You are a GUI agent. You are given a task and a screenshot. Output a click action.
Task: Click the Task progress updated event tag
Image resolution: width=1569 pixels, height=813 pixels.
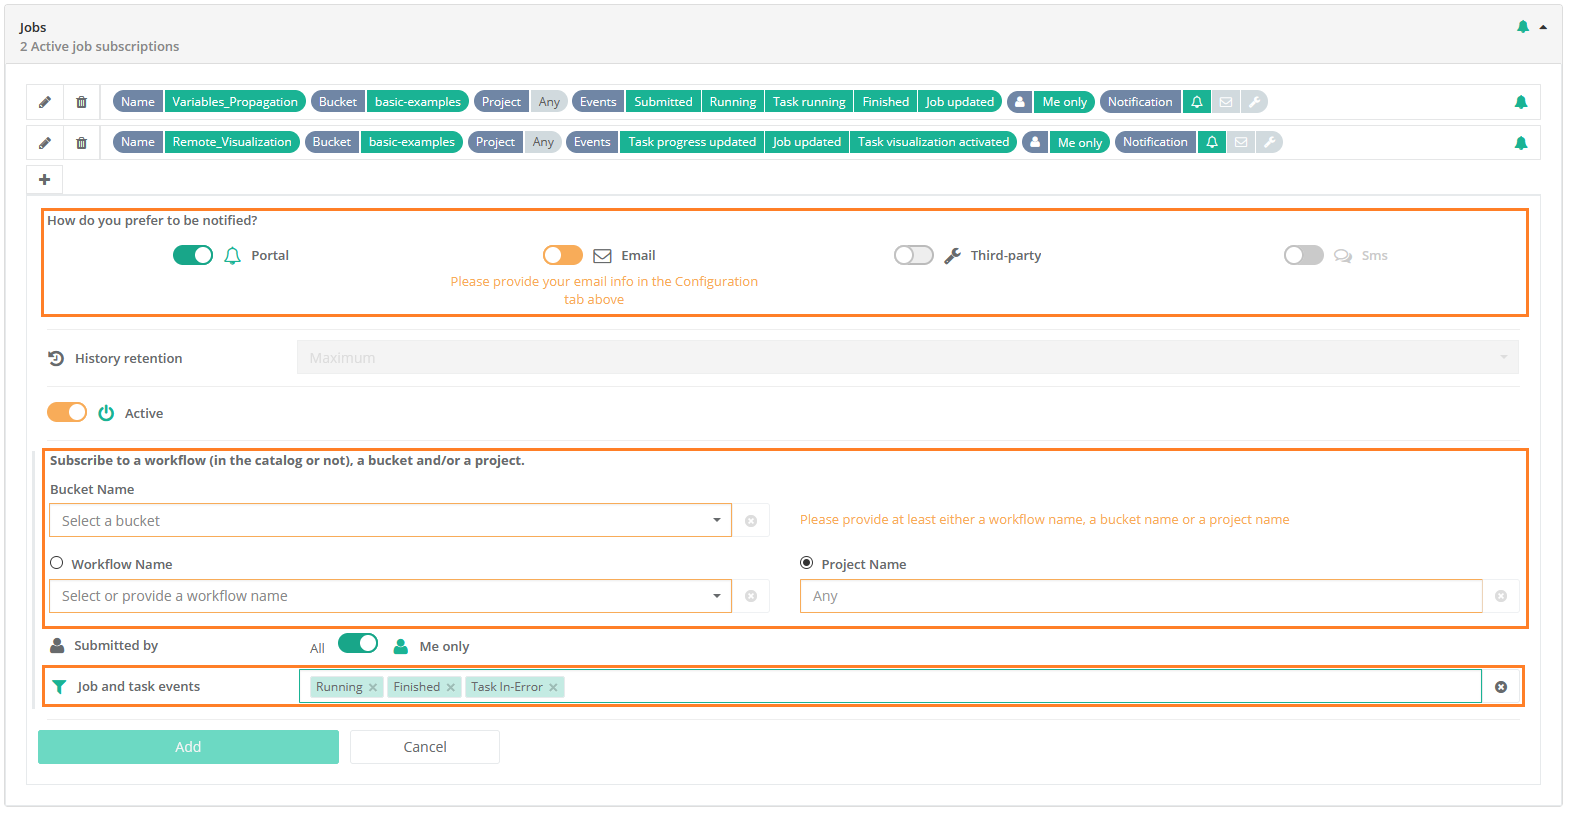pos(692,142)
